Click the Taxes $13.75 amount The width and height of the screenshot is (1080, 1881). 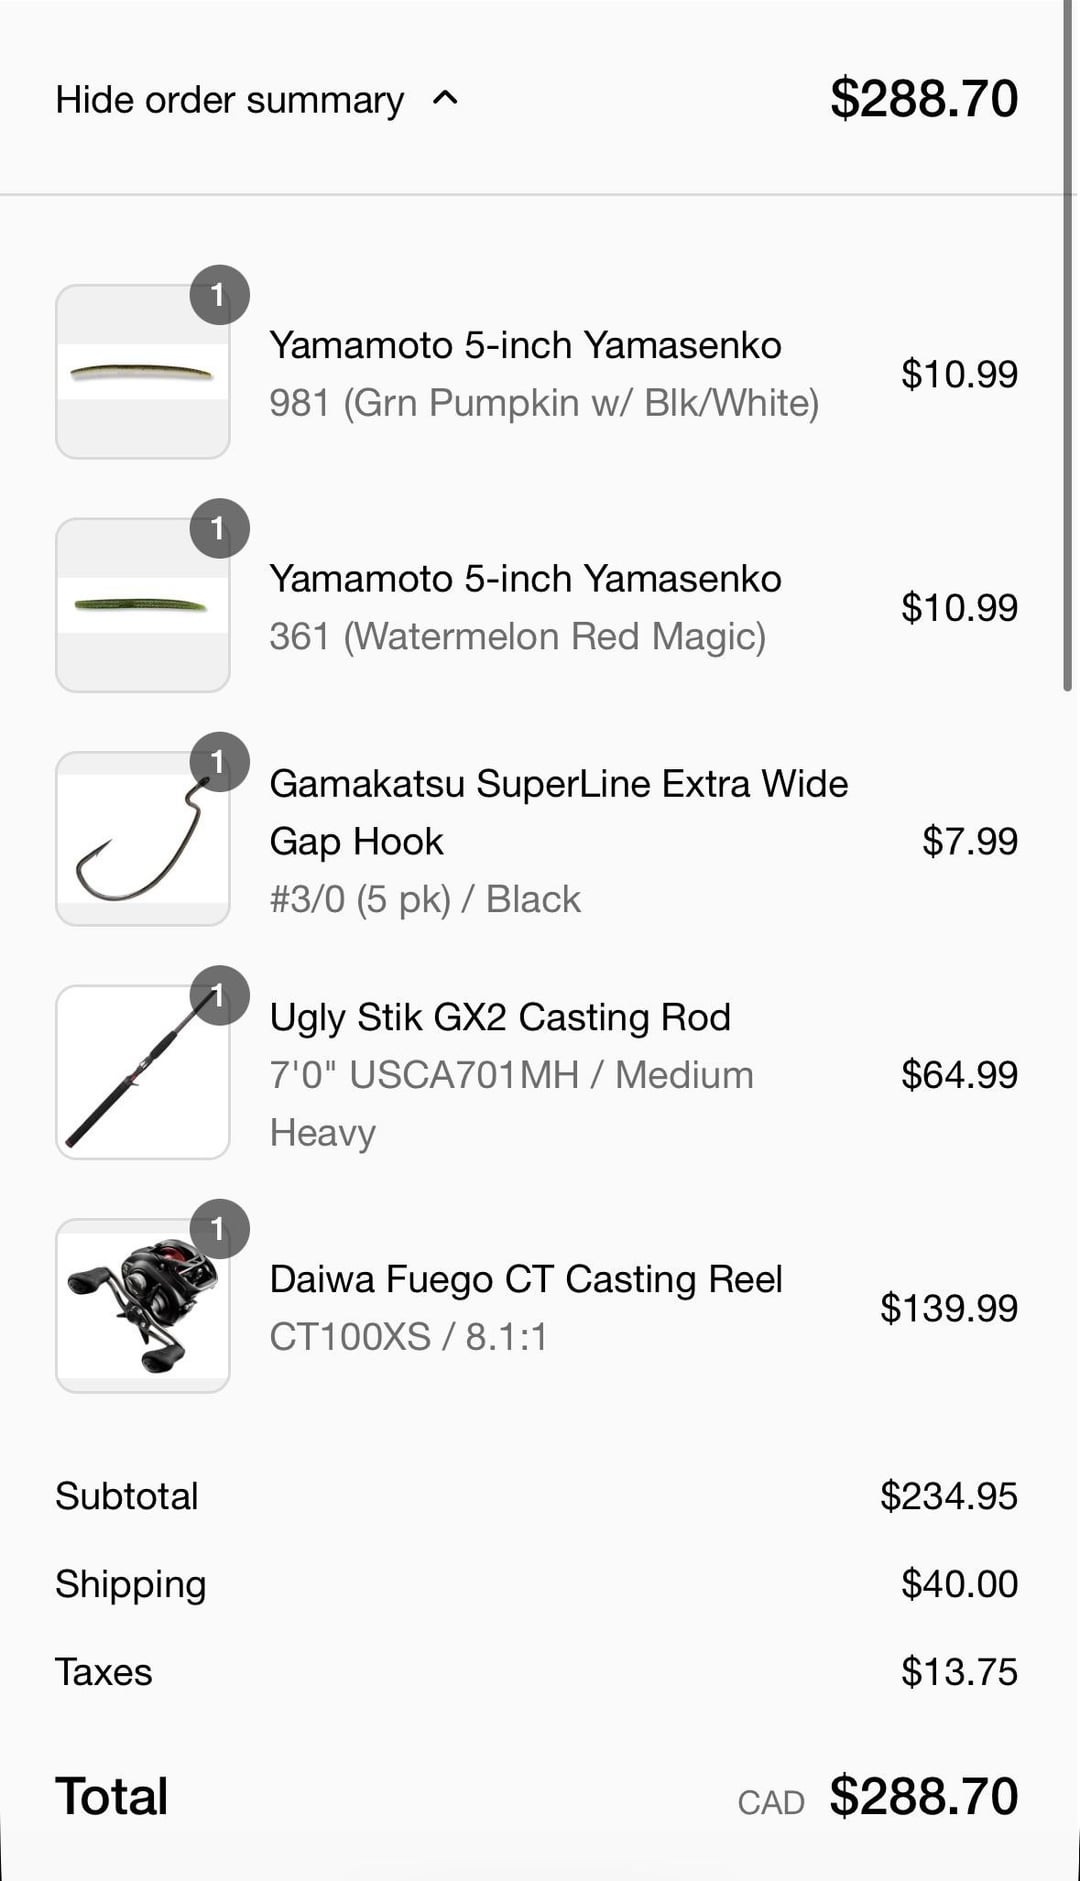[958, 1672]
